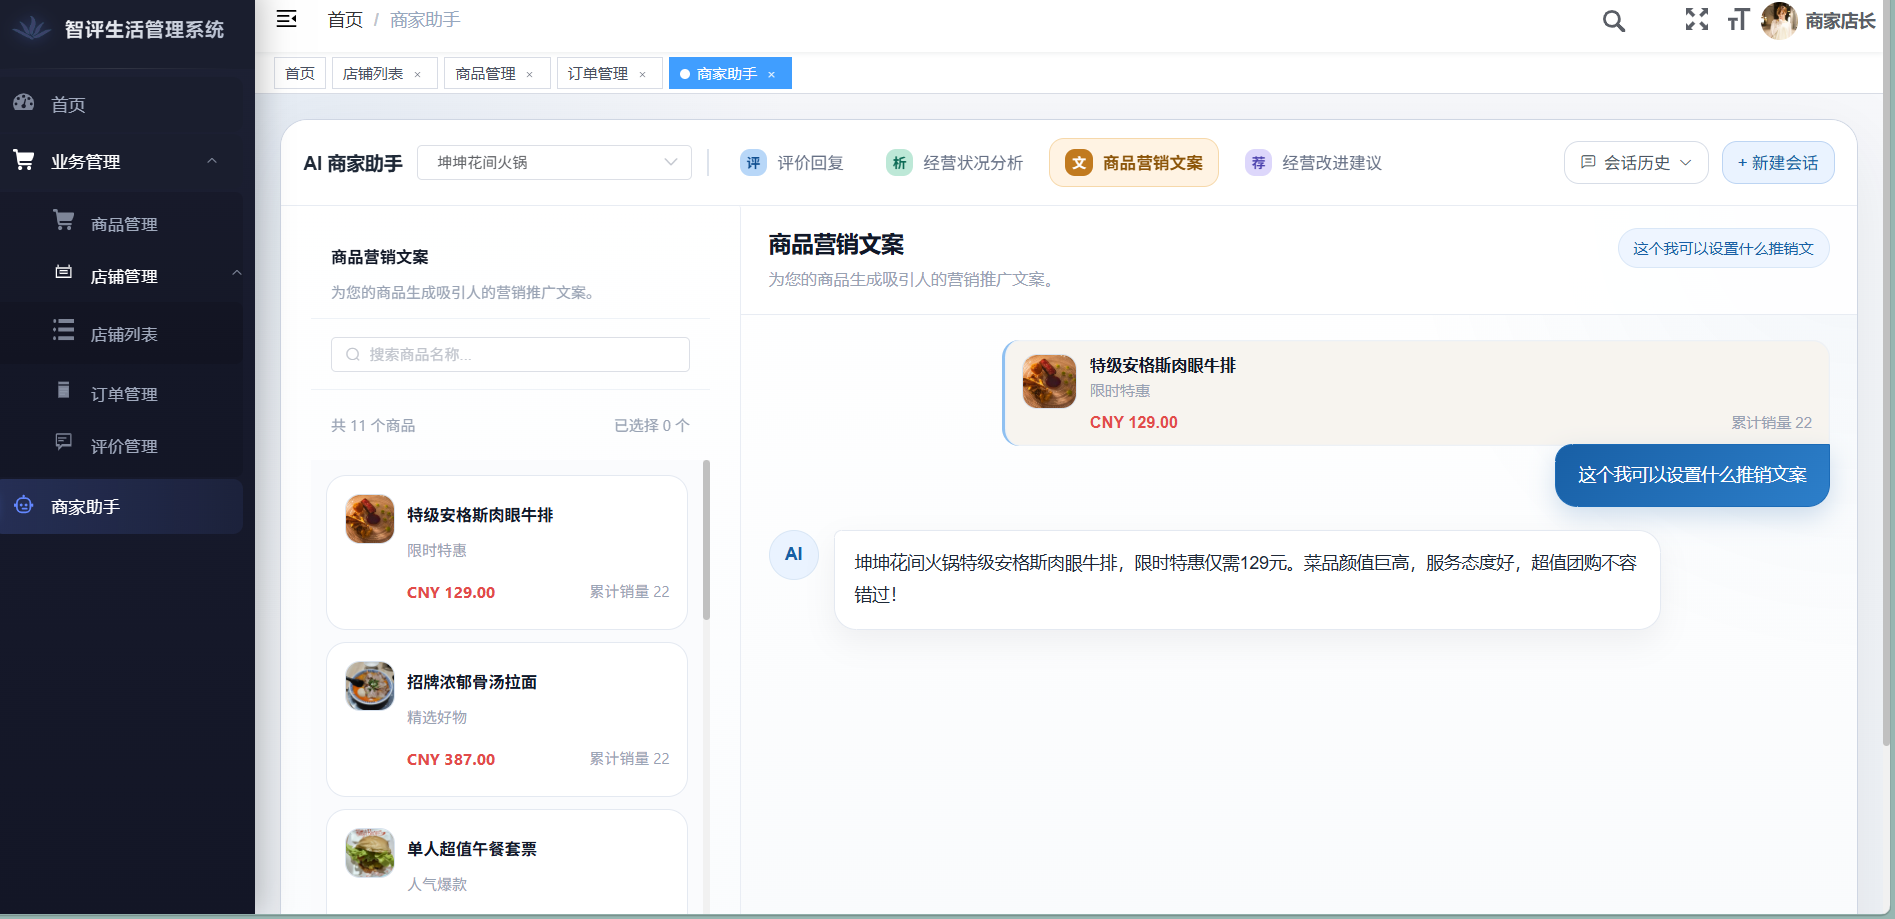Expand the 会话历史 dropdown
Image resolution: width=1895 pixels, height=919 pixels.
tap(1635, 162)
